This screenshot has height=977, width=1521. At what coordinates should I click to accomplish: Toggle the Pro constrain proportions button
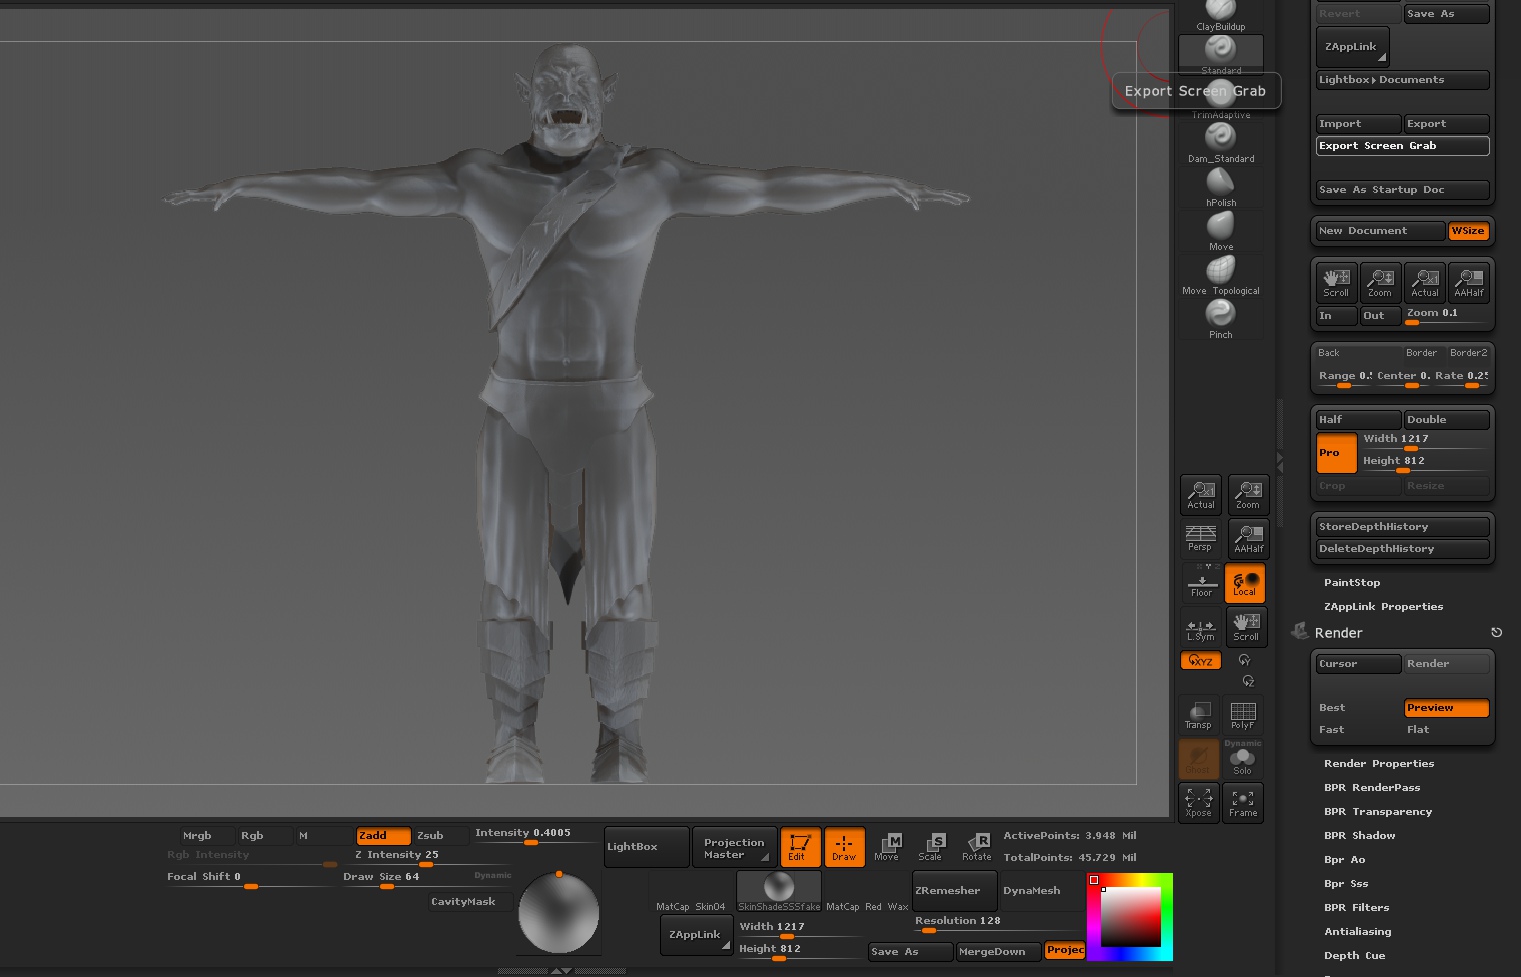(x=1337, y=453)
